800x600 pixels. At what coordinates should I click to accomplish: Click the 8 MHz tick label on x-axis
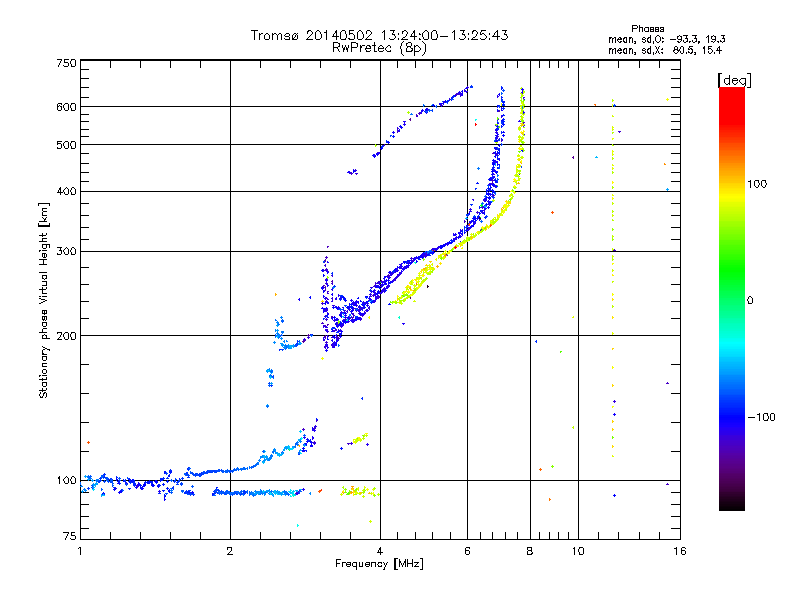pyautogui.click(x=530, y=551)
